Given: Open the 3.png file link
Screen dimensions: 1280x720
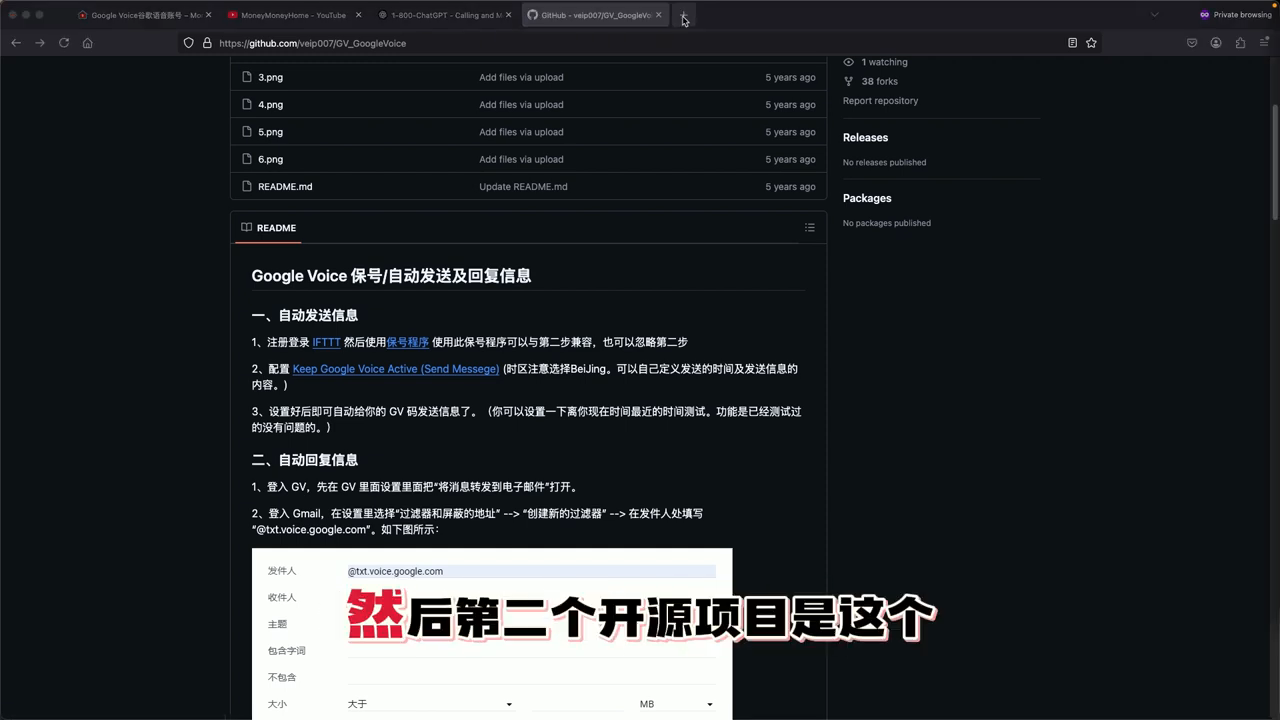Looking at the screenshot, I should (x=270, y=77).
